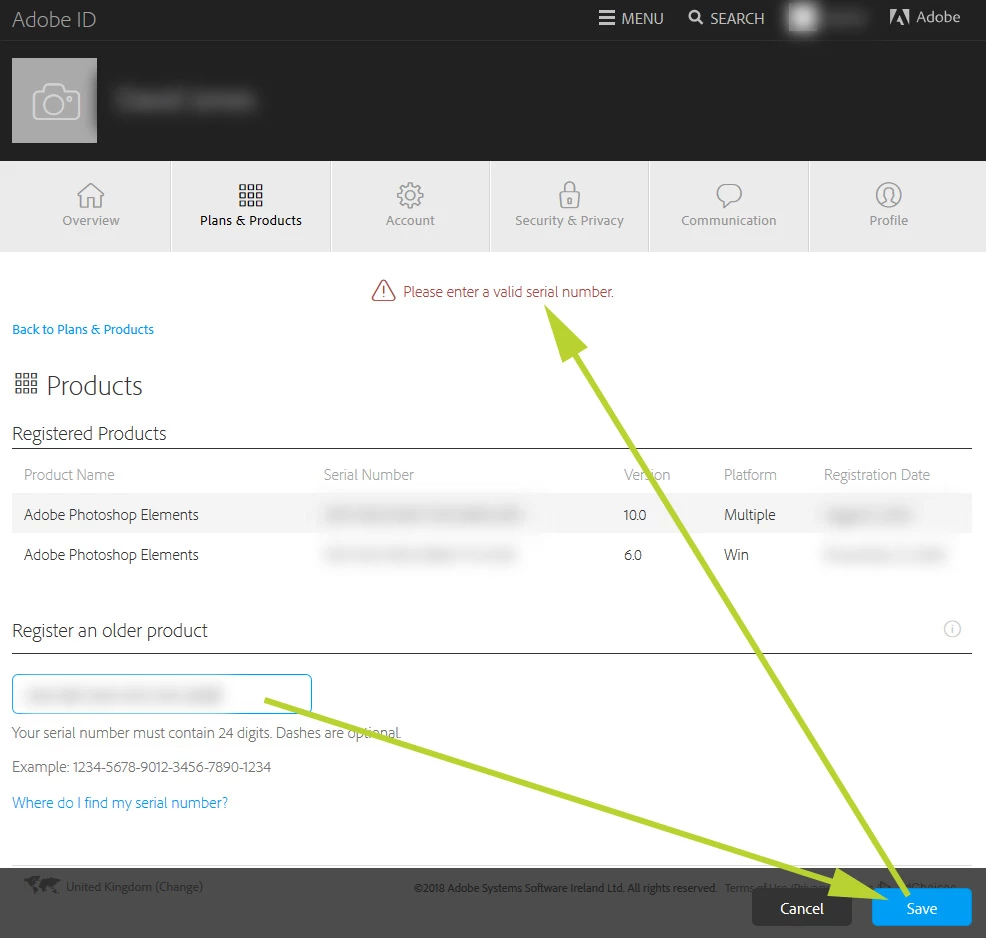The width and height of the screenshot is (986, 938).
Task: Open the SEARCH option
Action: (726, 18)
